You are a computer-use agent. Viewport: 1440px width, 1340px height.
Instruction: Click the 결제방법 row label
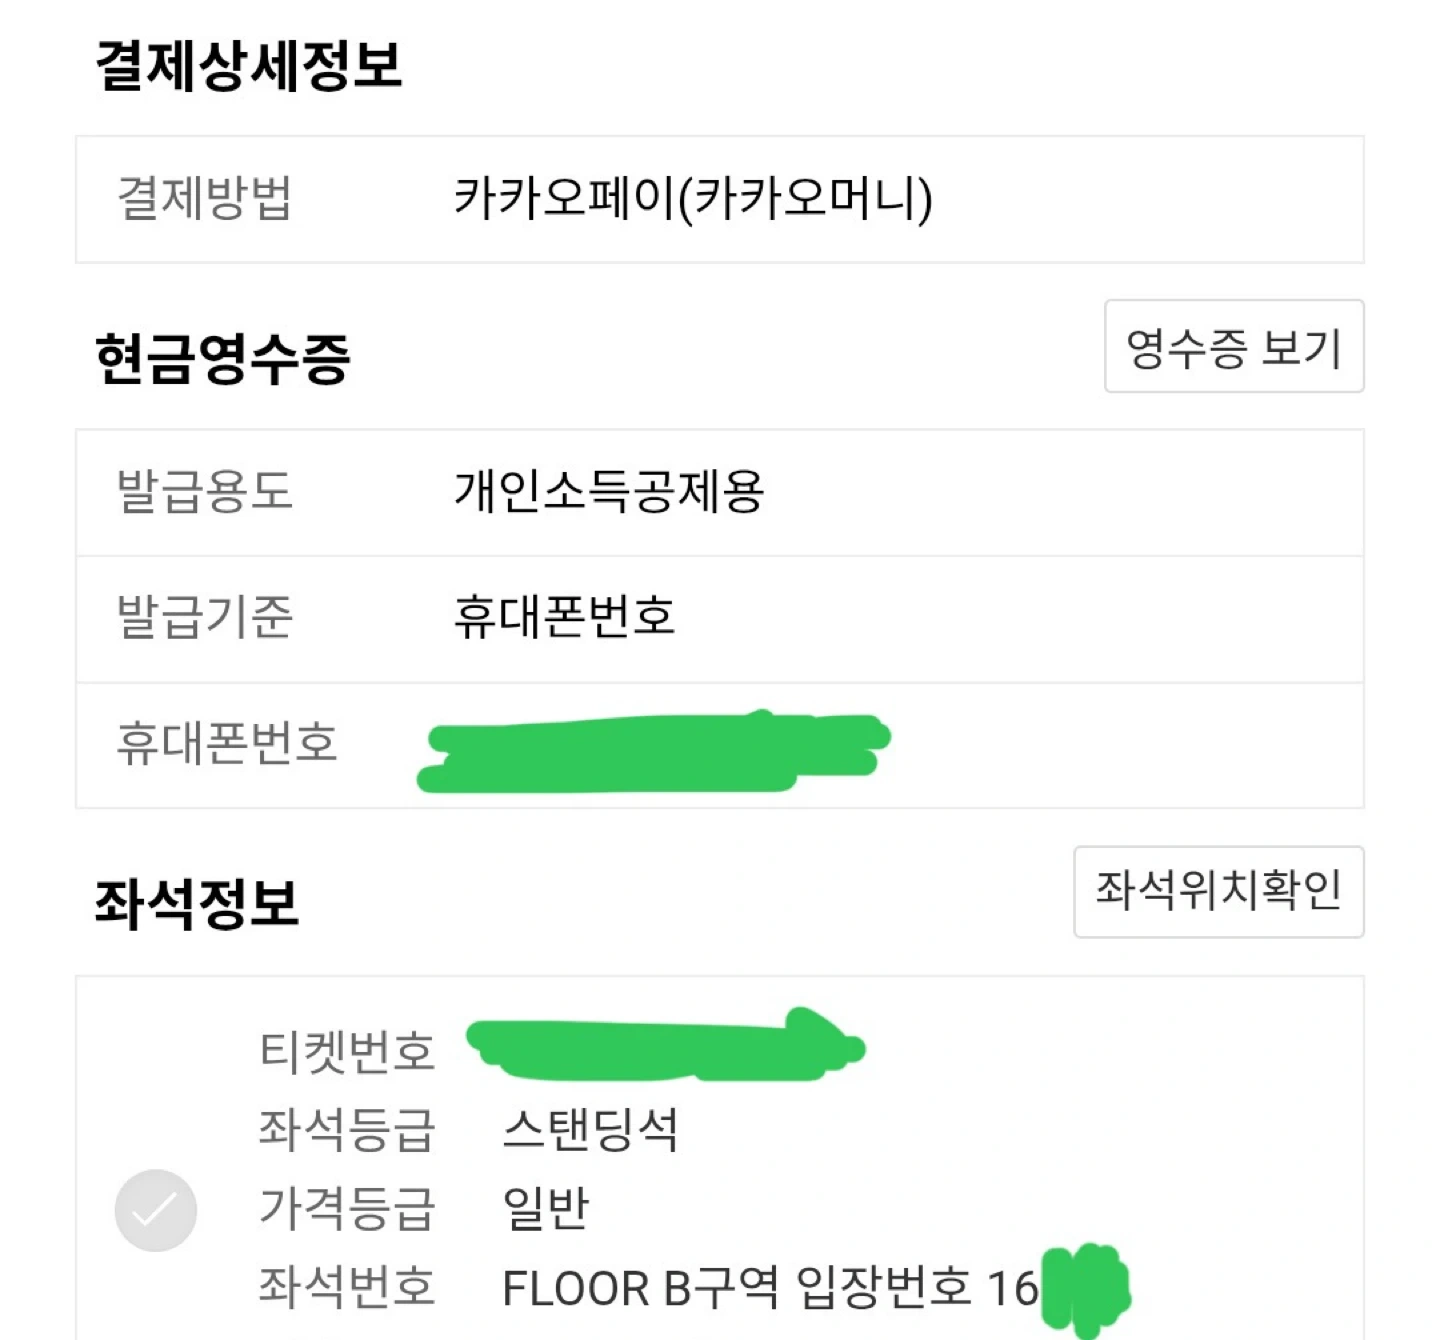(x=204, y=197)
